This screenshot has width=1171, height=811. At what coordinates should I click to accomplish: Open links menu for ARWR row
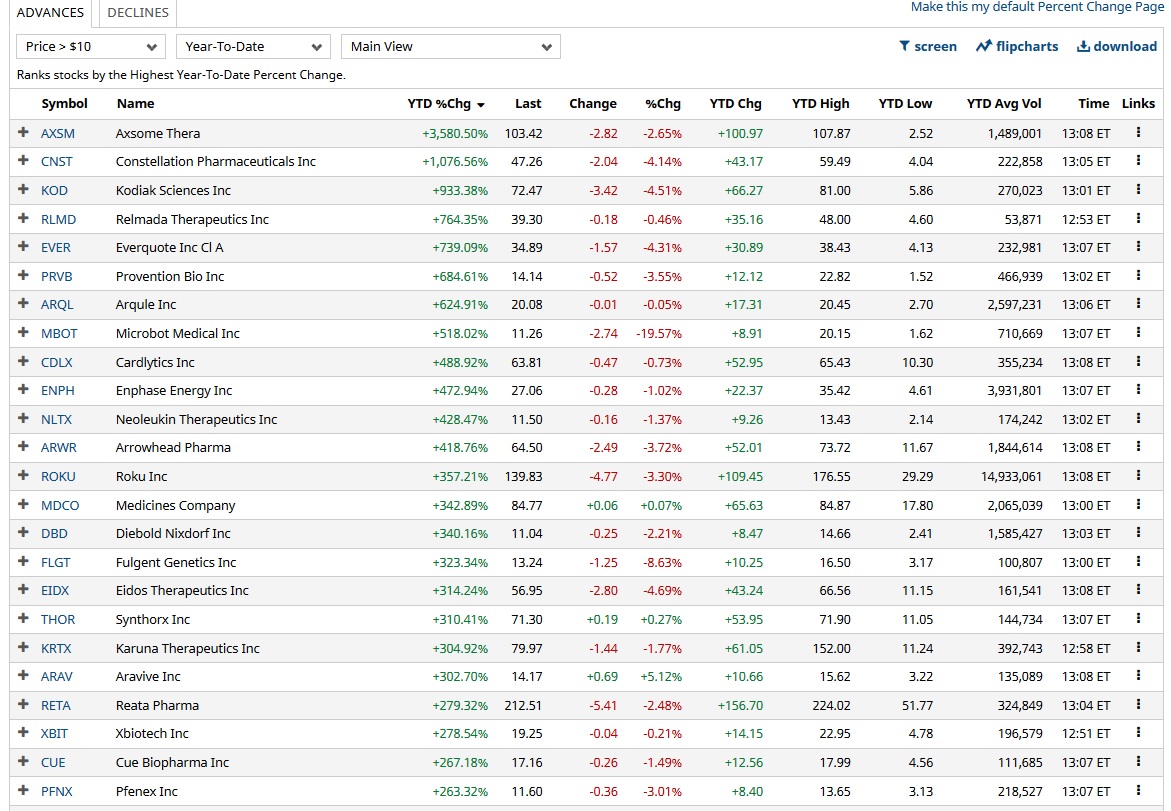coord(1138,447)
